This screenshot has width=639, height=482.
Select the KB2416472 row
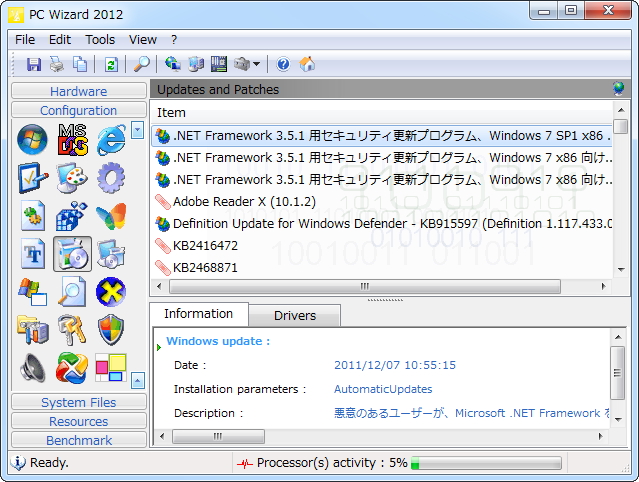(x=382, y=246)
